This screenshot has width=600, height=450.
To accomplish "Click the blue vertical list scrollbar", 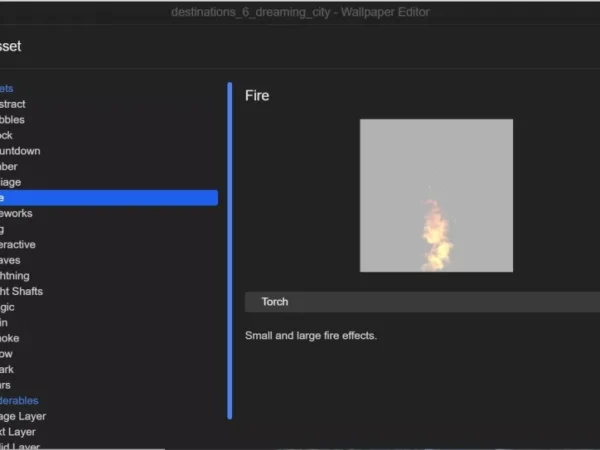I will point(230,250).
